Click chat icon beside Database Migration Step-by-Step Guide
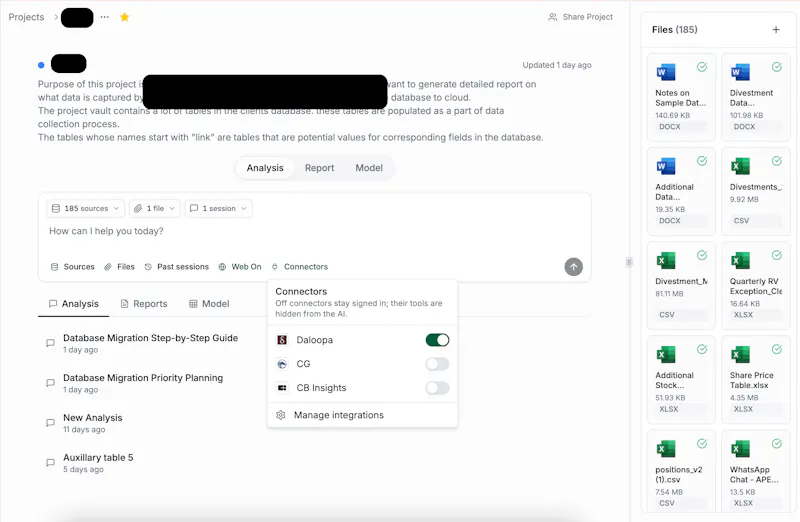Image resolution: width=800 pixels, height=522 pixels. (51, 343)
